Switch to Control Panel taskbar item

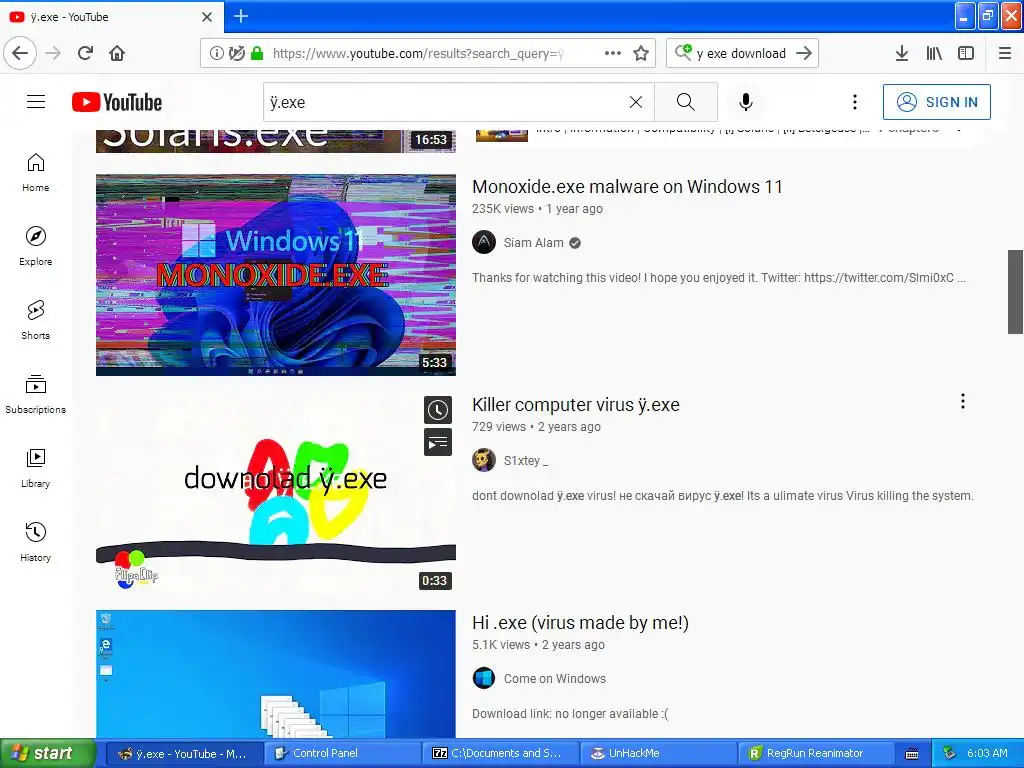tap(344, 754)
